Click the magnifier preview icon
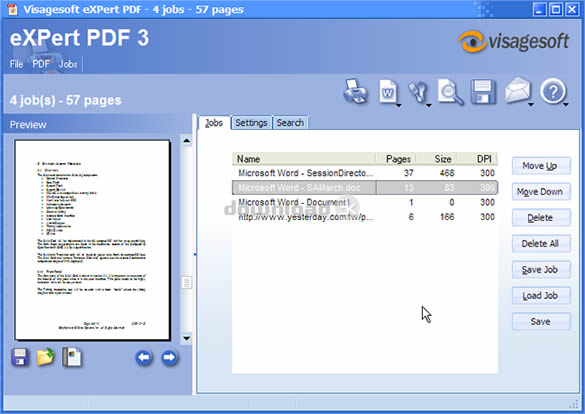Image resolution: width=585 pixels, height=414 pixels. (x=450, y=92)
